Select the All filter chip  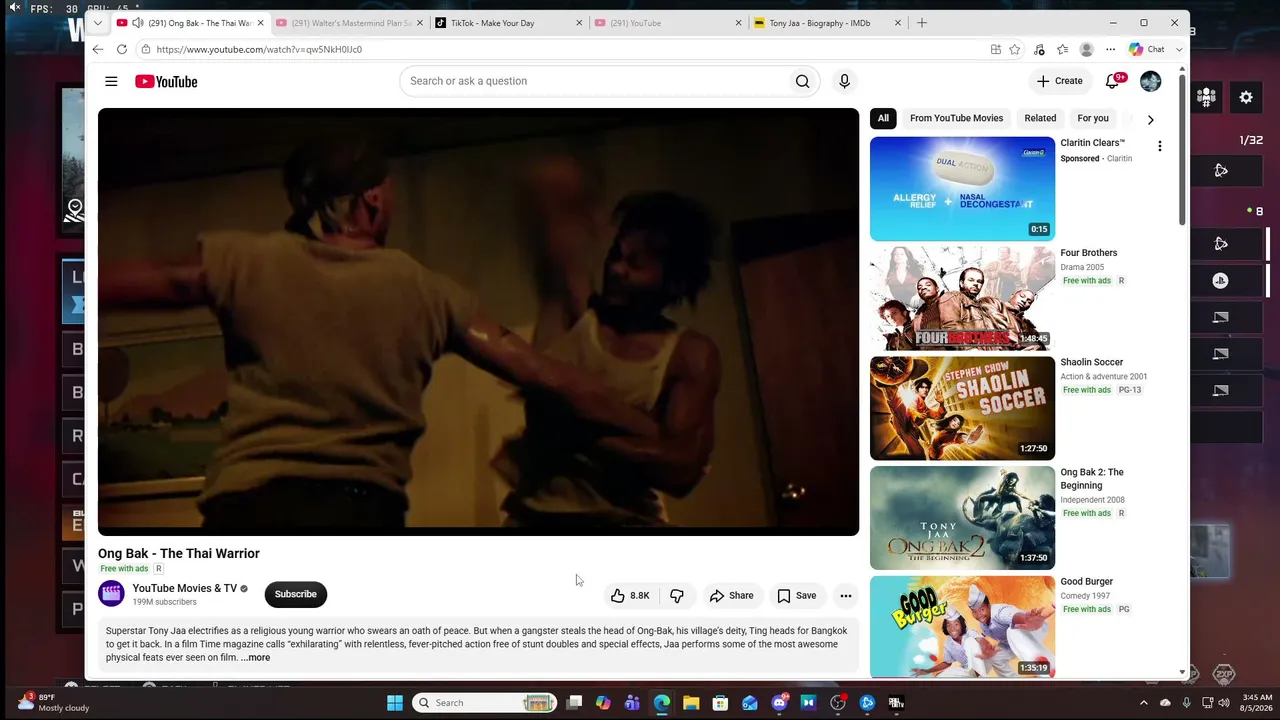tap(883, 118)
